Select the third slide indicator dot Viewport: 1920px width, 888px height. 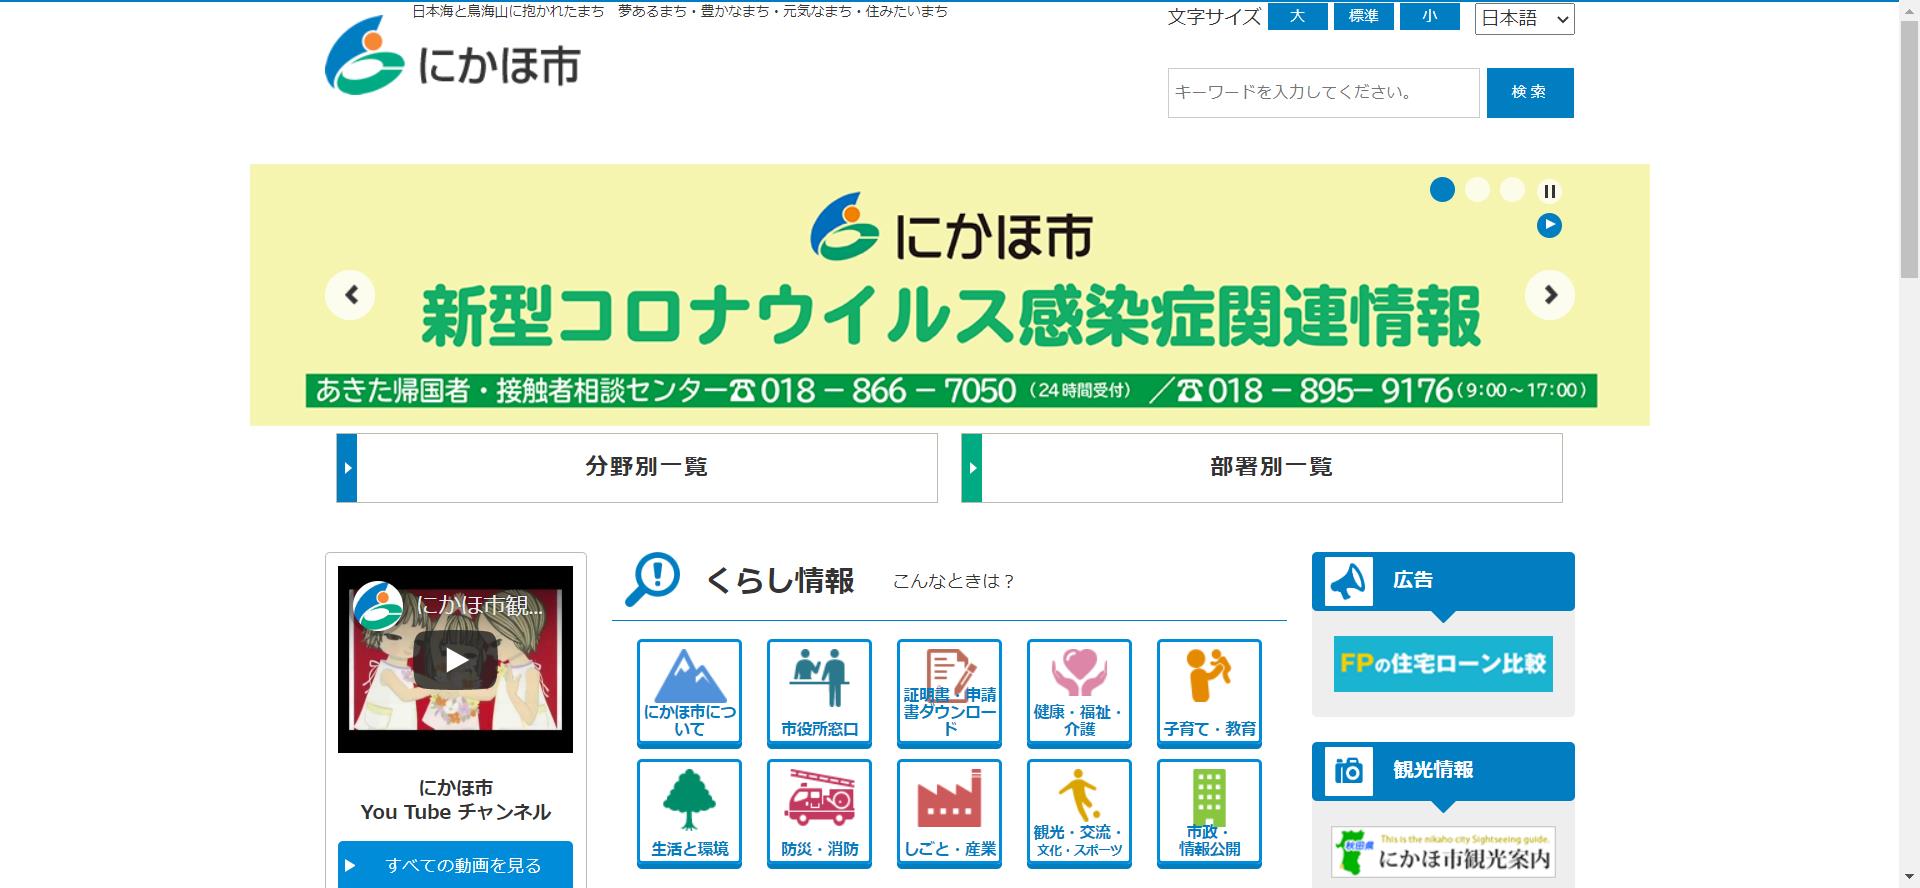1512,190
